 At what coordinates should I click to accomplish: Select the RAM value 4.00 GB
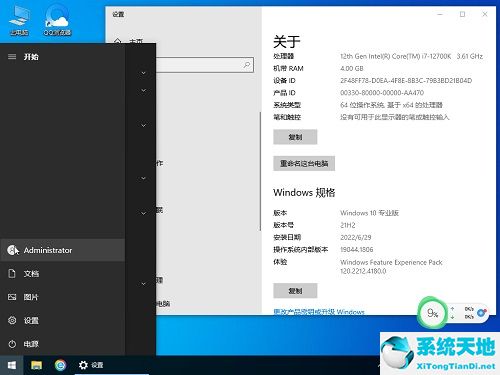pyautogui.click(x=352, y=69)
